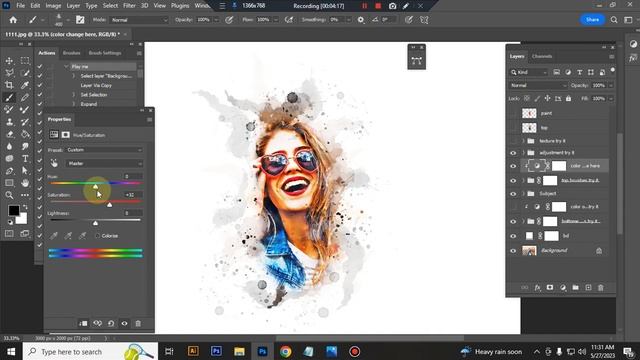The width and height of the screenshot is (640, 360).
Task: Hide the background layer
Action: (x=513, y=251)
